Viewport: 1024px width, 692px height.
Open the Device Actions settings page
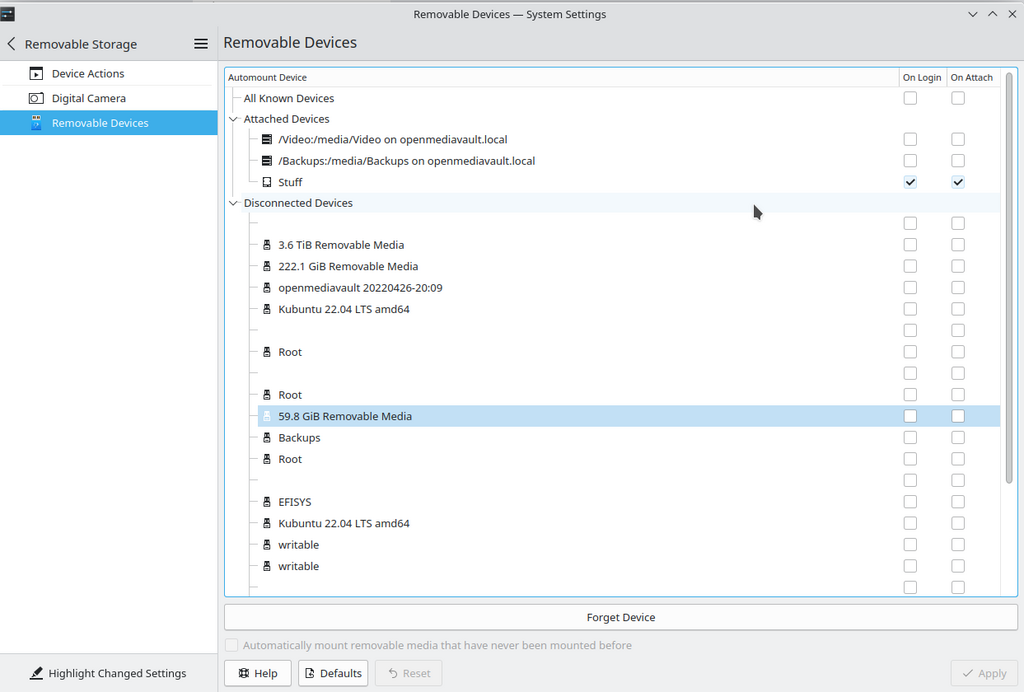pos(88,74)
